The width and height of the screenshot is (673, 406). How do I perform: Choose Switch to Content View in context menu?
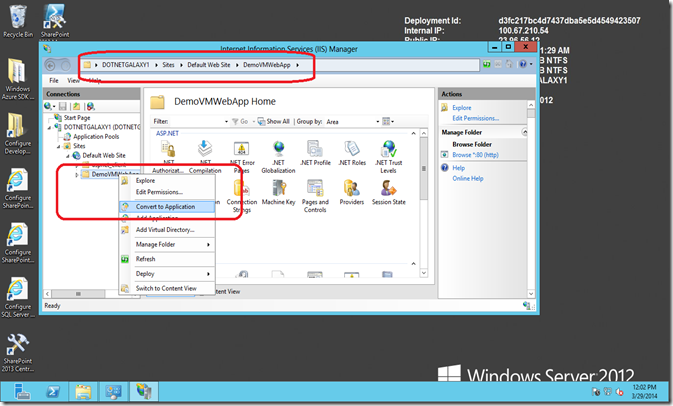(x=167, y=288)
